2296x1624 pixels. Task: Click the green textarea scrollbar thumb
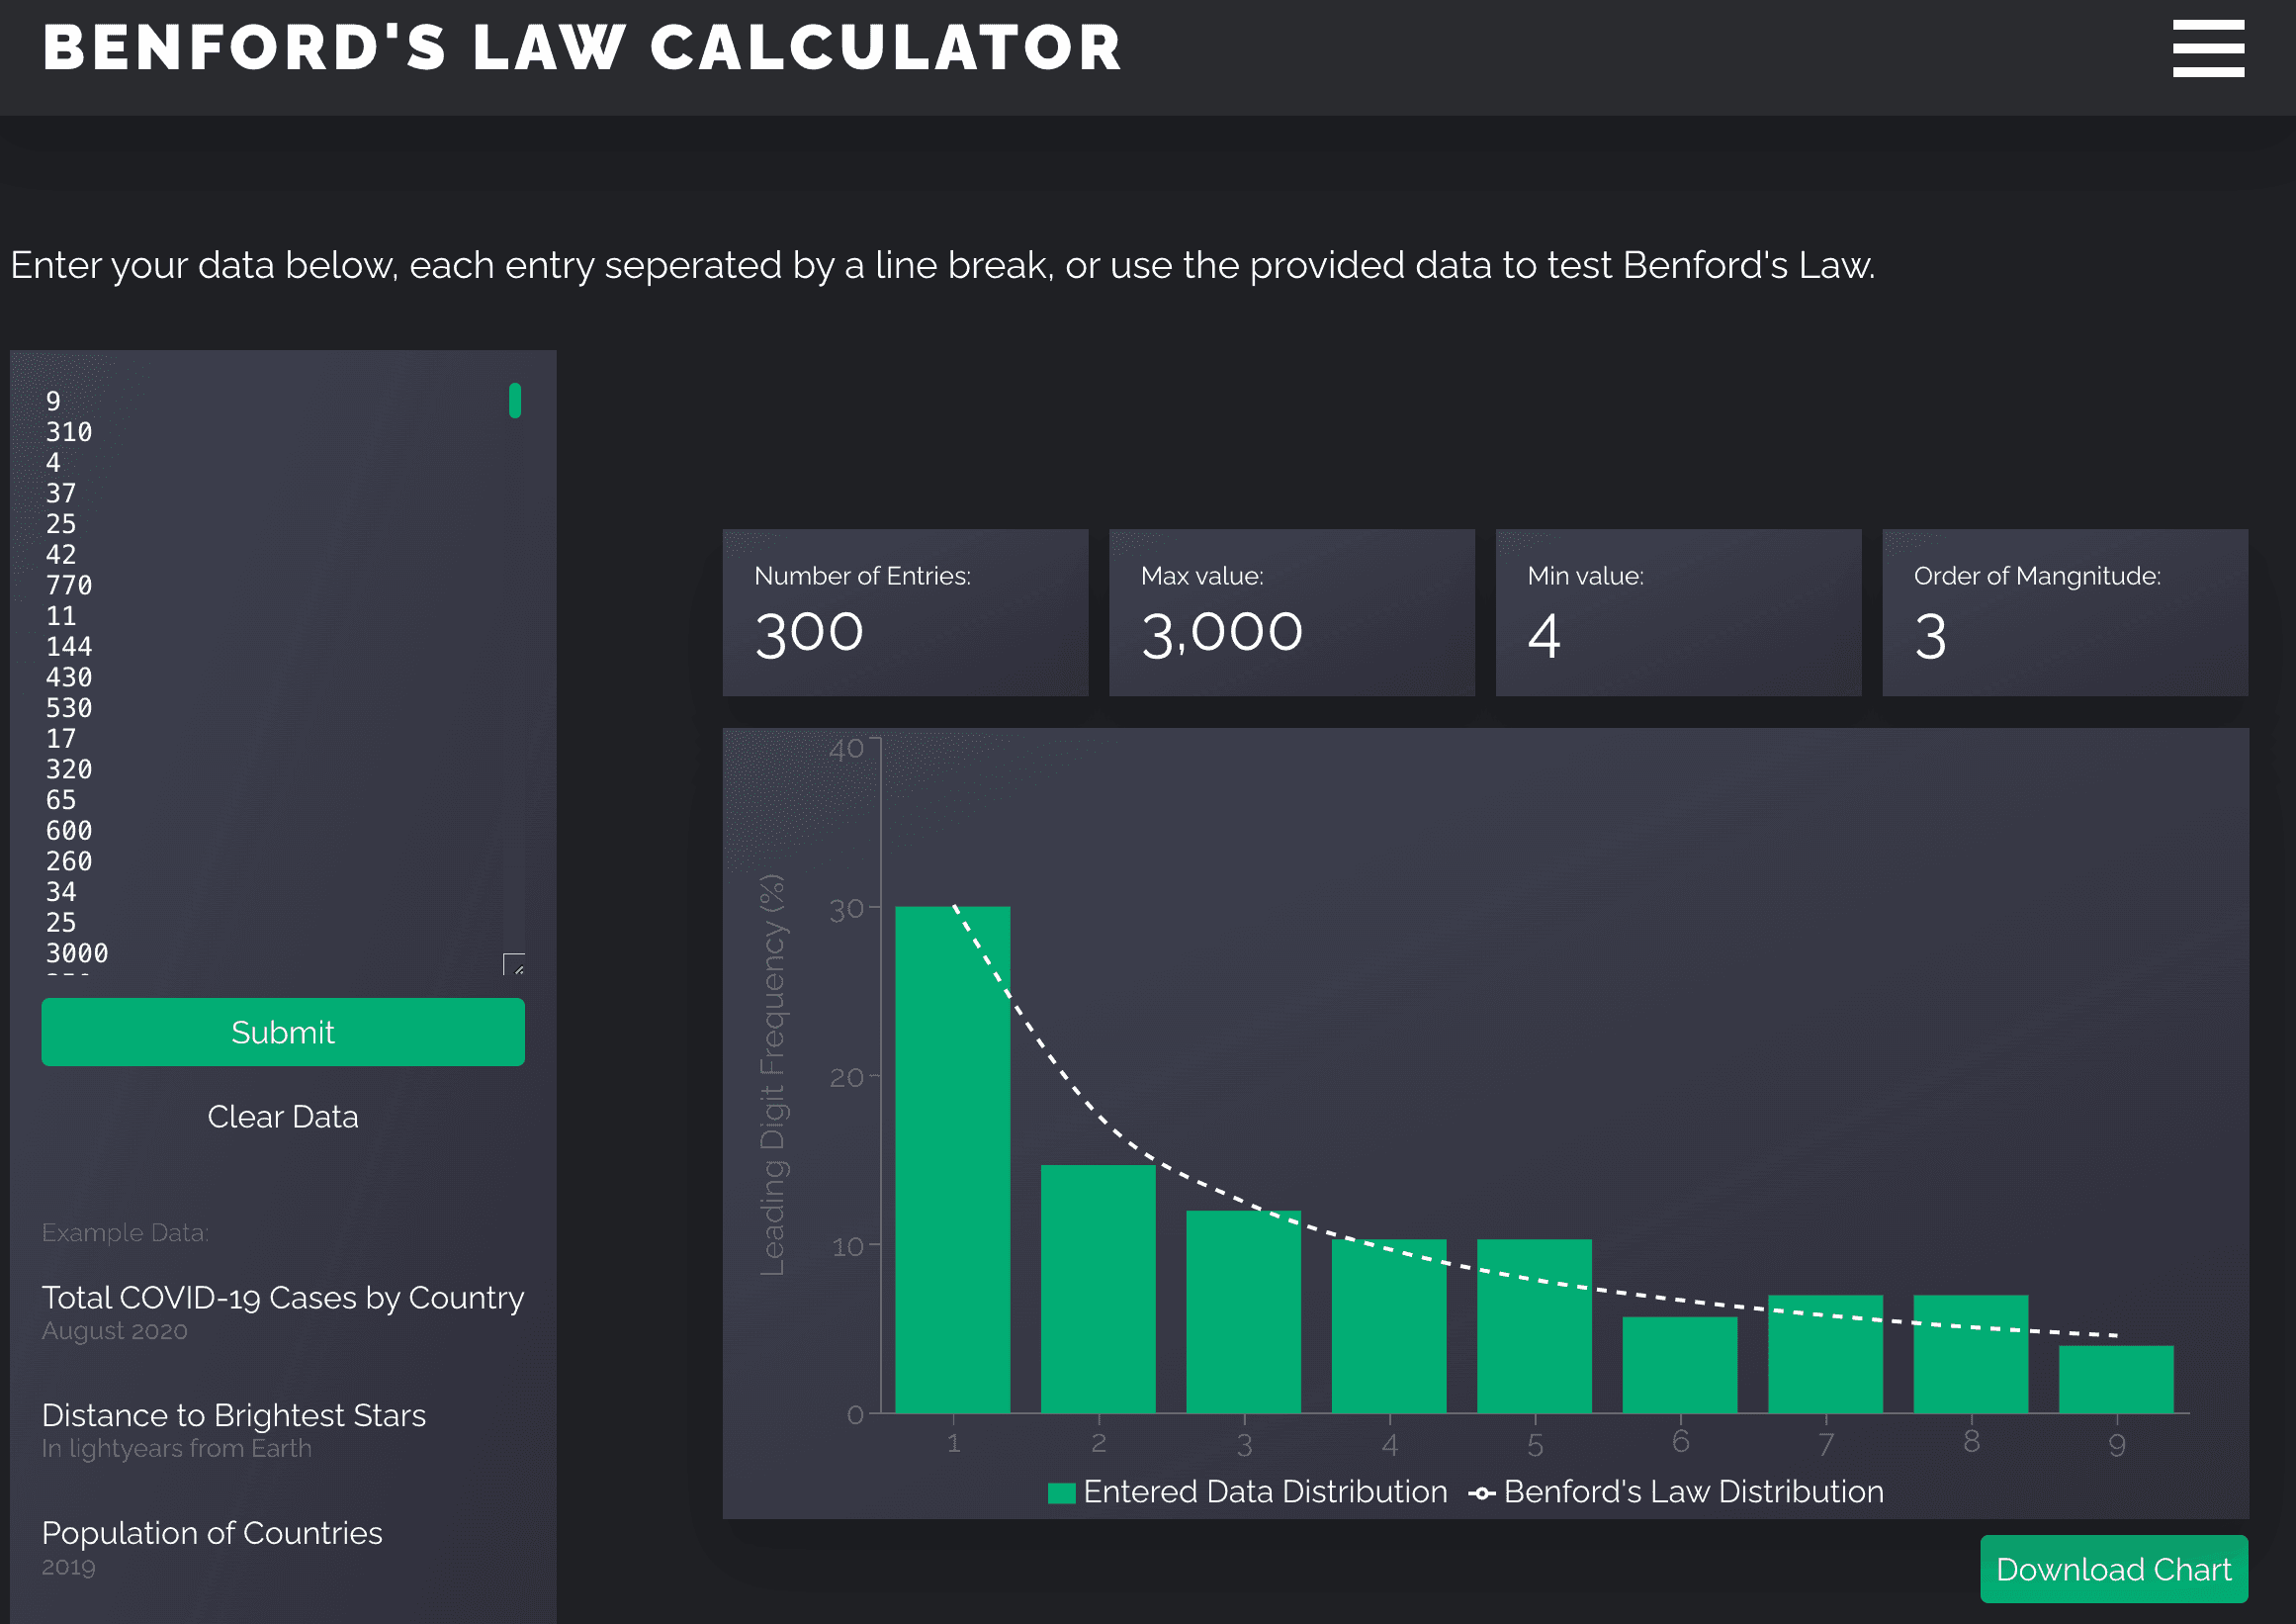[x=515, y=400]
